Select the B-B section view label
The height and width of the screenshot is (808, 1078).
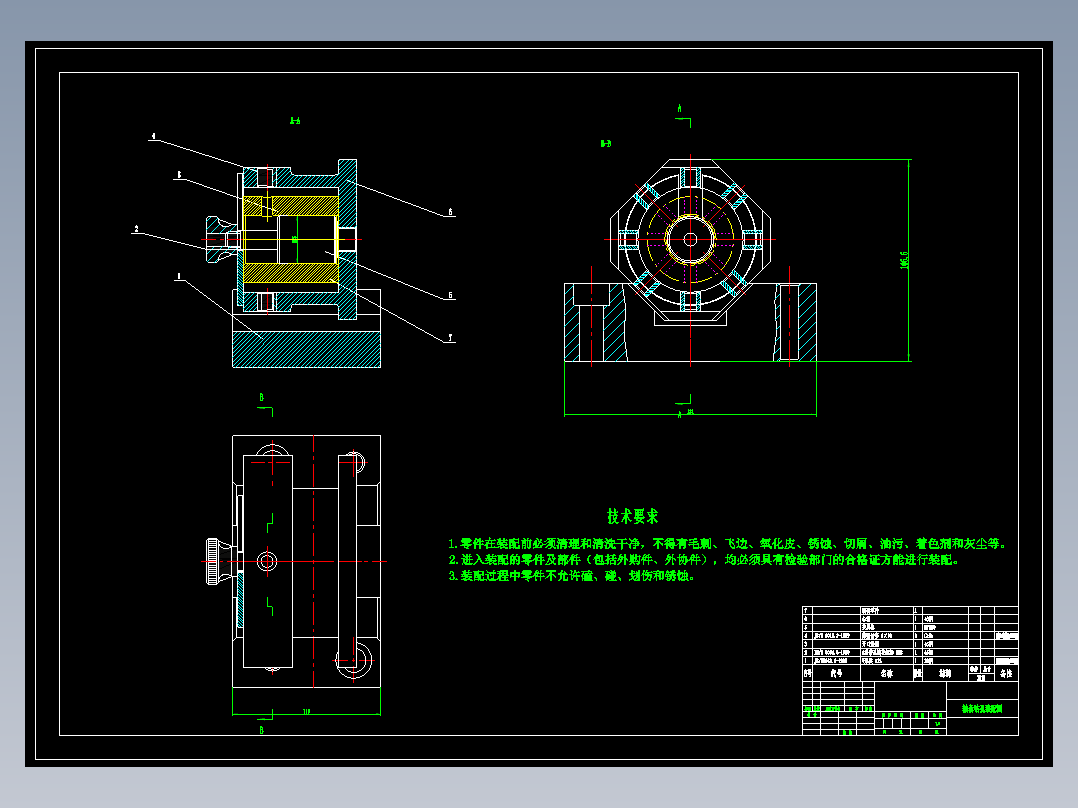pyautogui.click(x=606, y=144)
